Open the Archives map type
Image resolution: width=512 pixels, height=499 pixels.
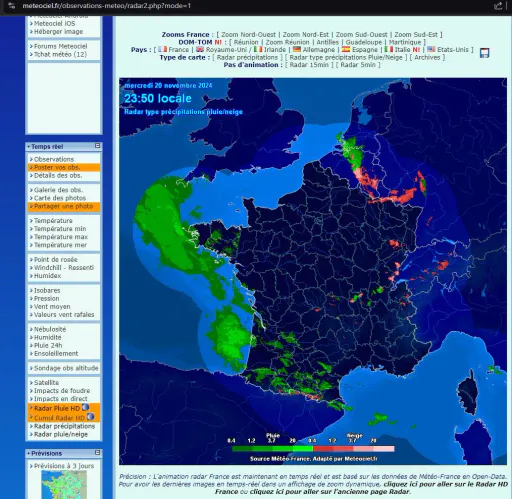point(427,57)
